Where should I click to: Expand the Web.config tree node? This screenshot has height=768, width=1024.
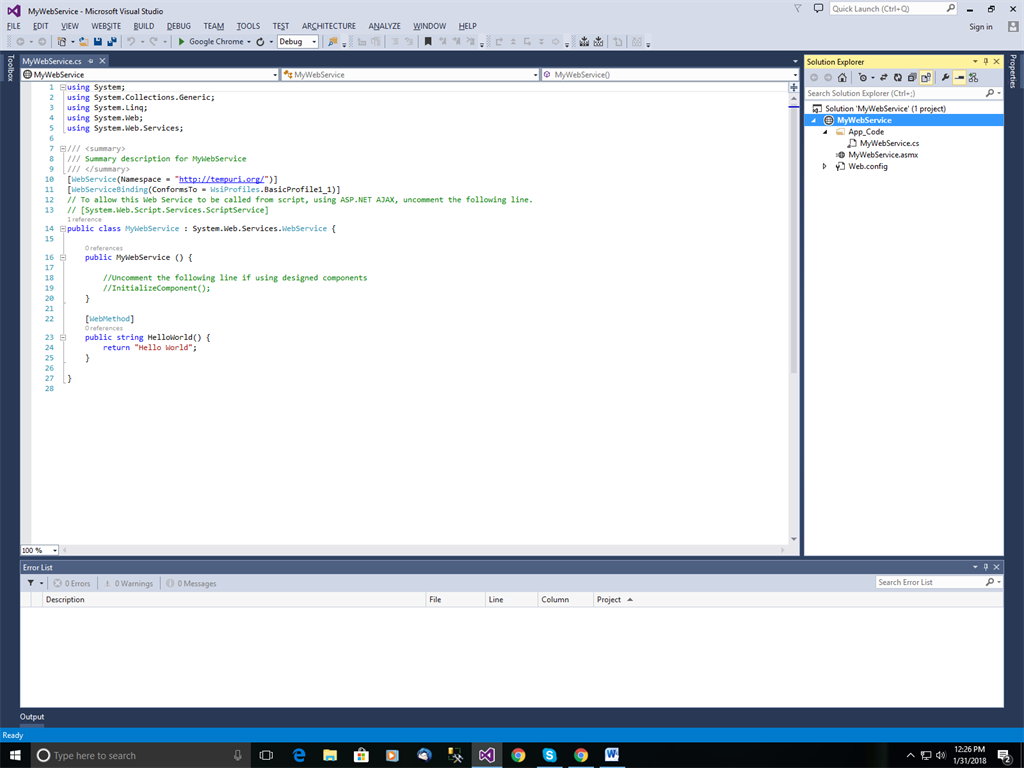(x=825, y=166)
